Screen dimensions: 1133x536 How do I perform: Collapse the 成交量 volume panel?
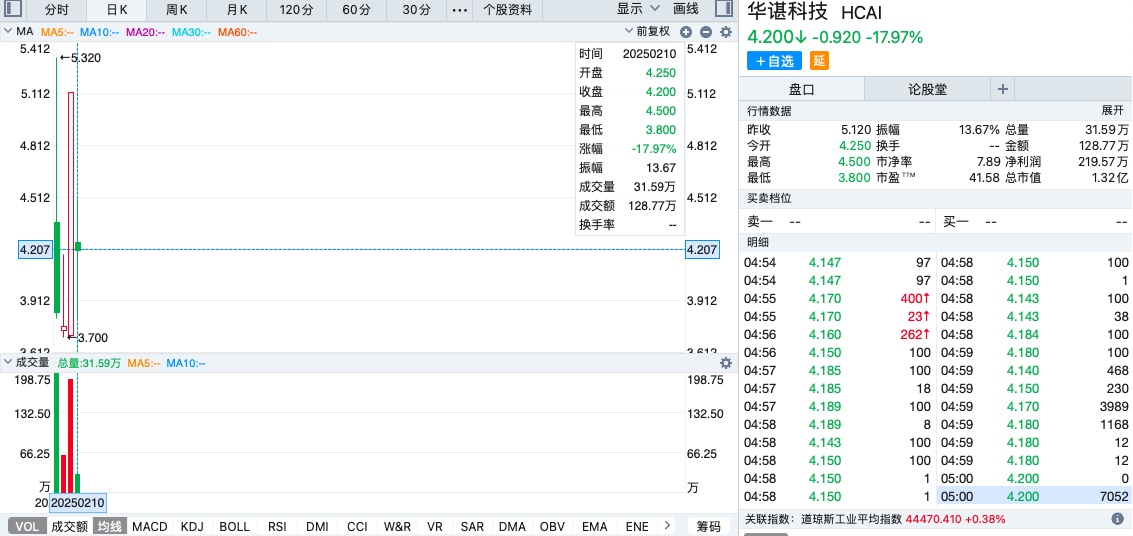(7, 362)
